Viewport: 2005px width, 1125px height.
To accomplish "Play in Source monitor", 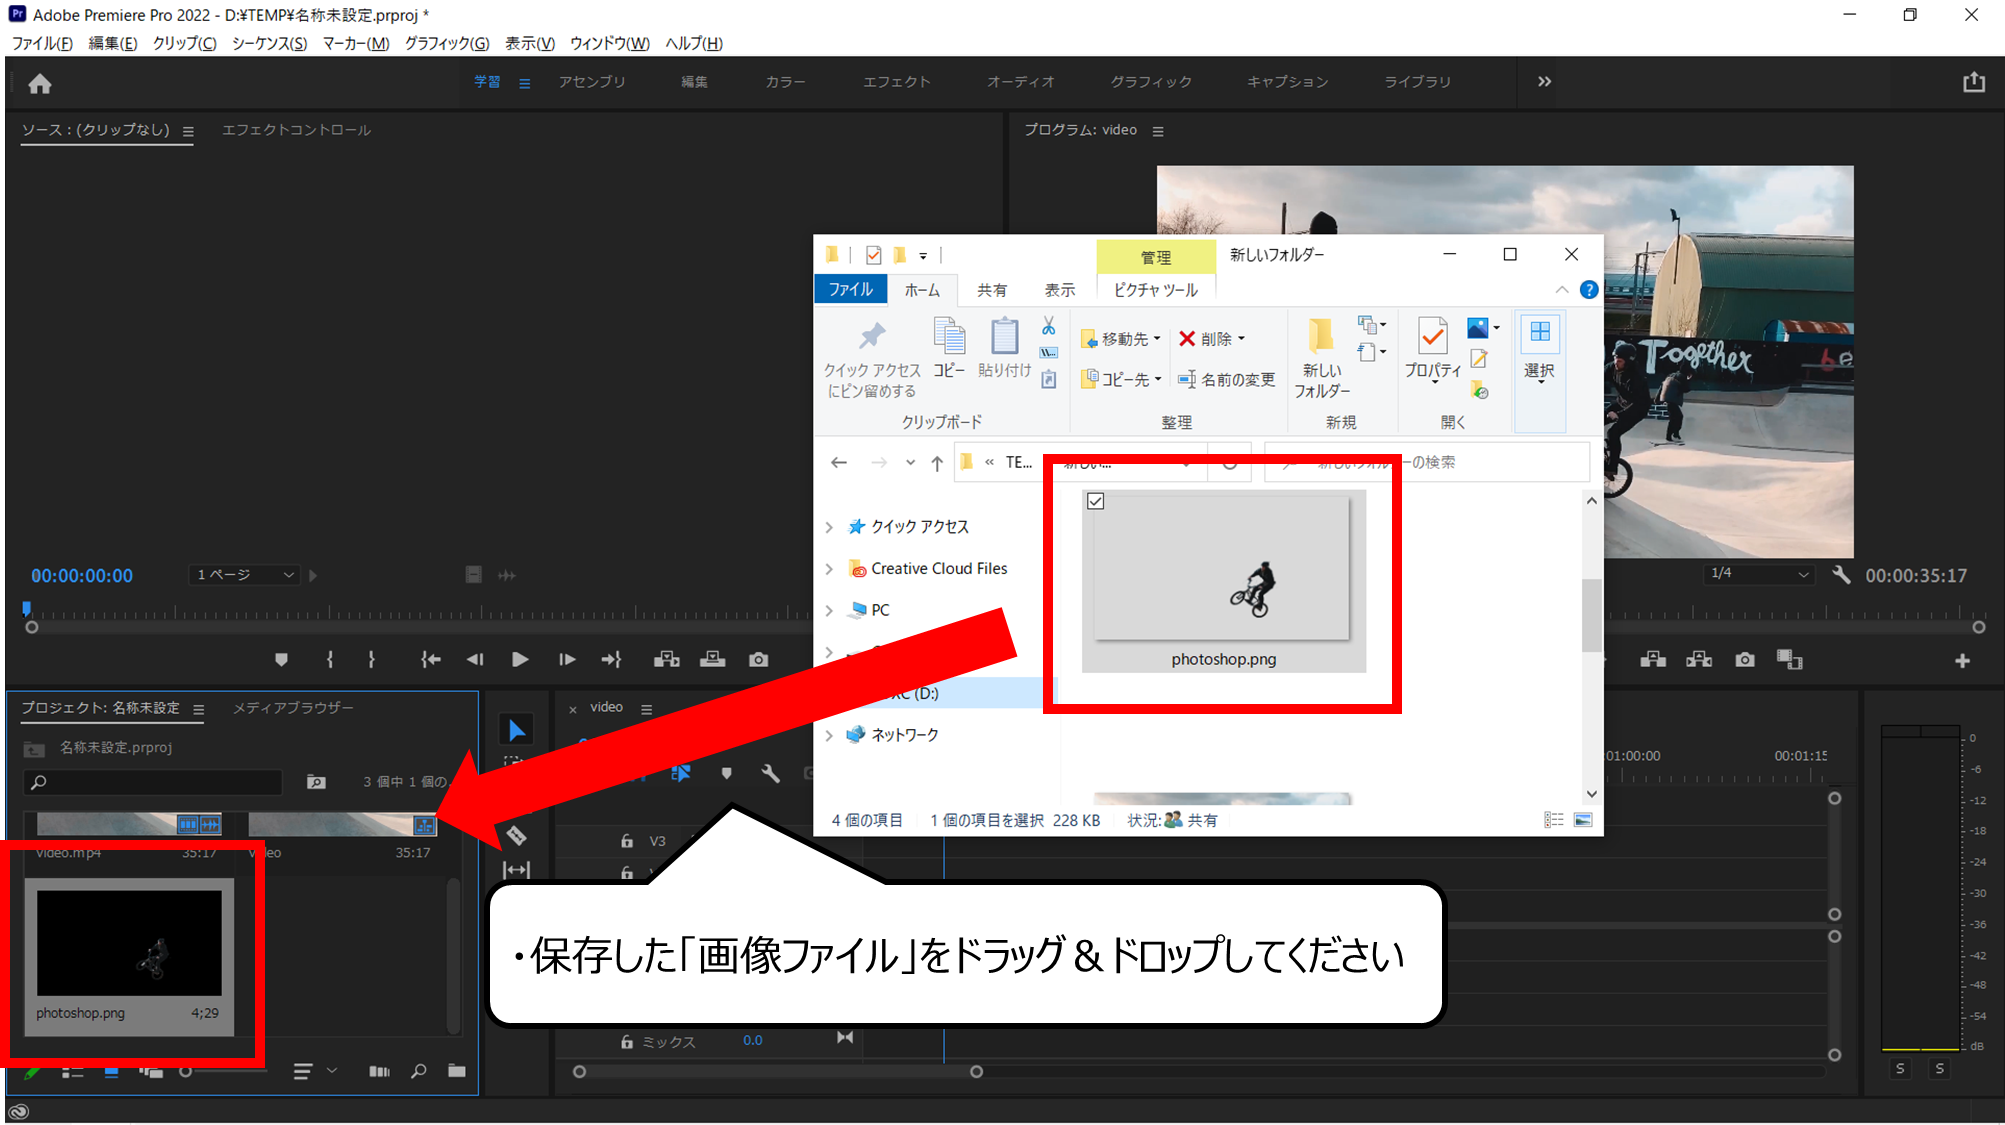I will (x=520, y=660).
